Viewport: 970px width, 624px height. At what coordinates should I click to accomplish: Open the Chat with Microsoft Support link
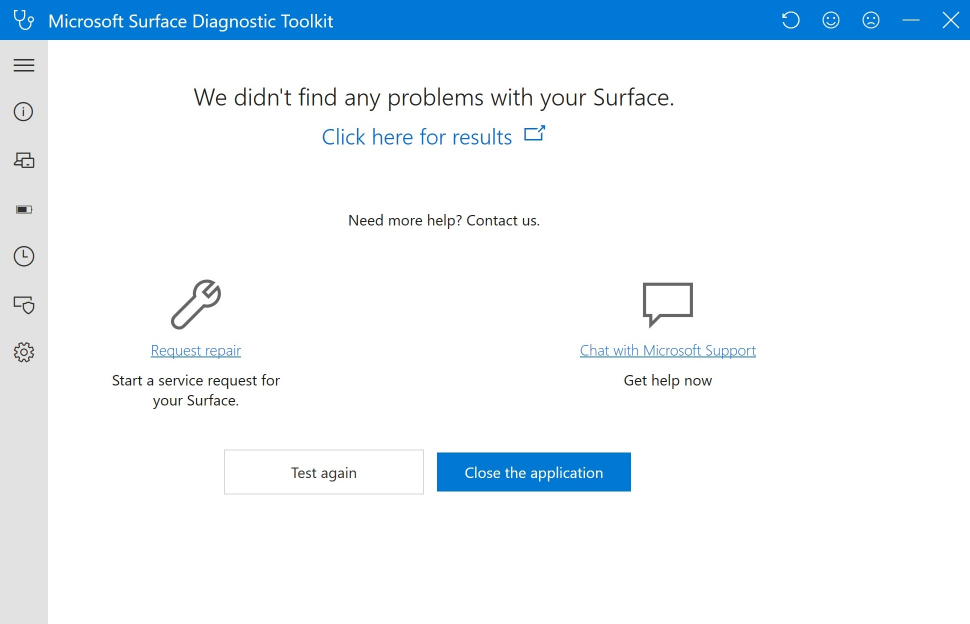[x=668, y=351]
